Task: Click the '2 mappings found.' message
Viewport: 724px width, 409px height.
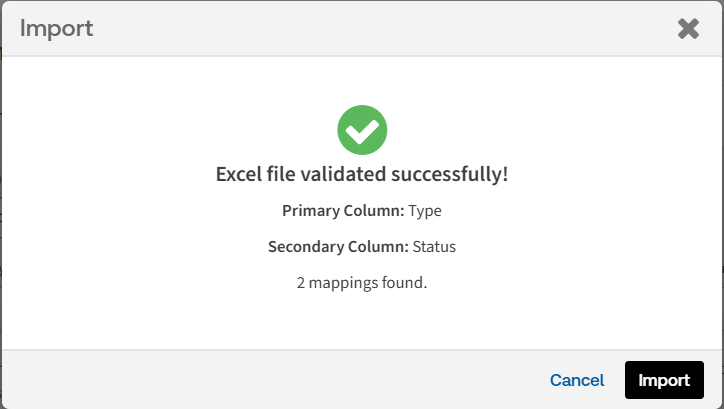Action: point(362,282)
